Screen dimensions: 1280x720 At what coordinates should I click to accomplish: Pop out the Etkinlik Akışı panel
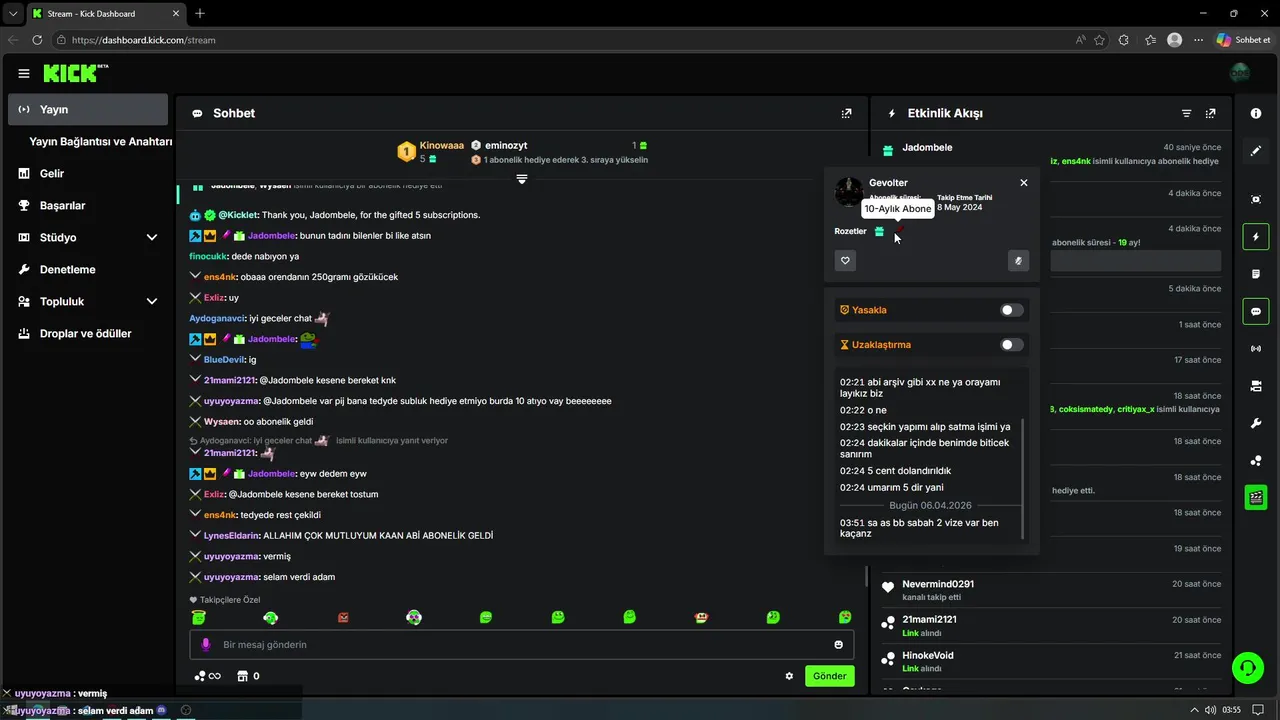[1210, 113]
